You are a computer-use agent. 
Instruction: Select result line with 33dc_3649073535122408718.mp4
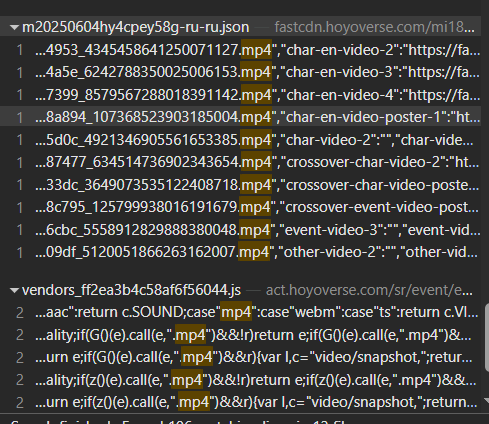click(x=240, y=185)
